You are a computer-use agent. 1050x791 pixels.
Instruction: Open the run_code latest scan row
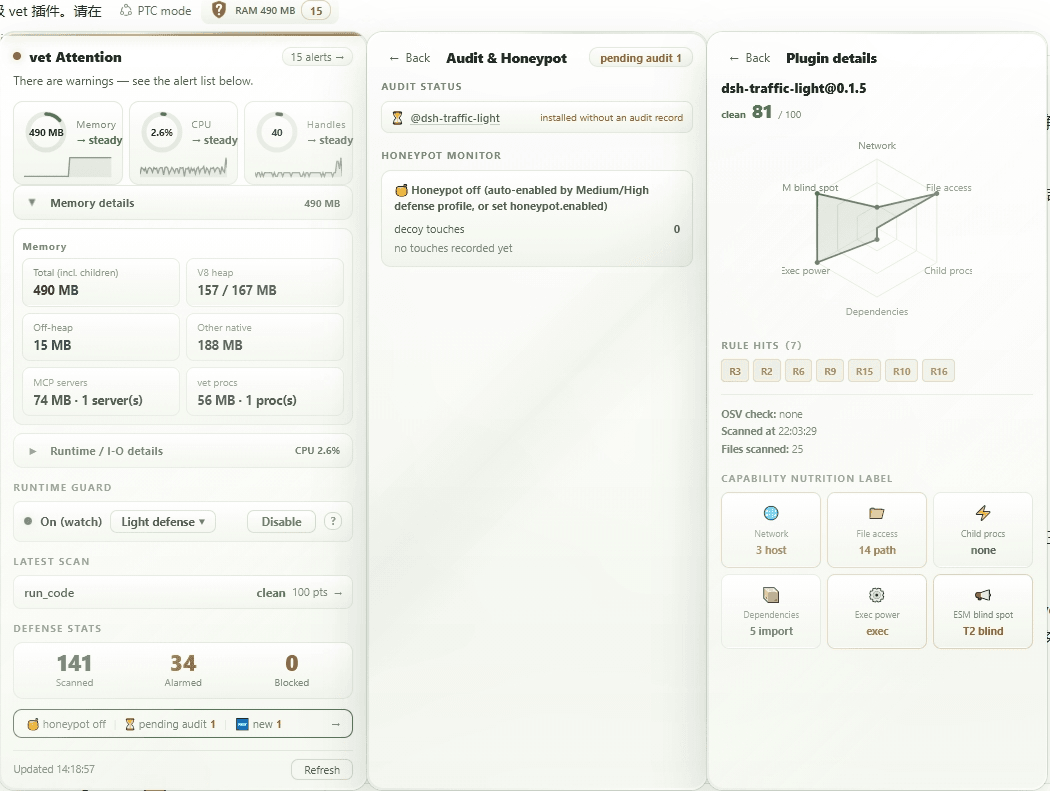(183, 593)
